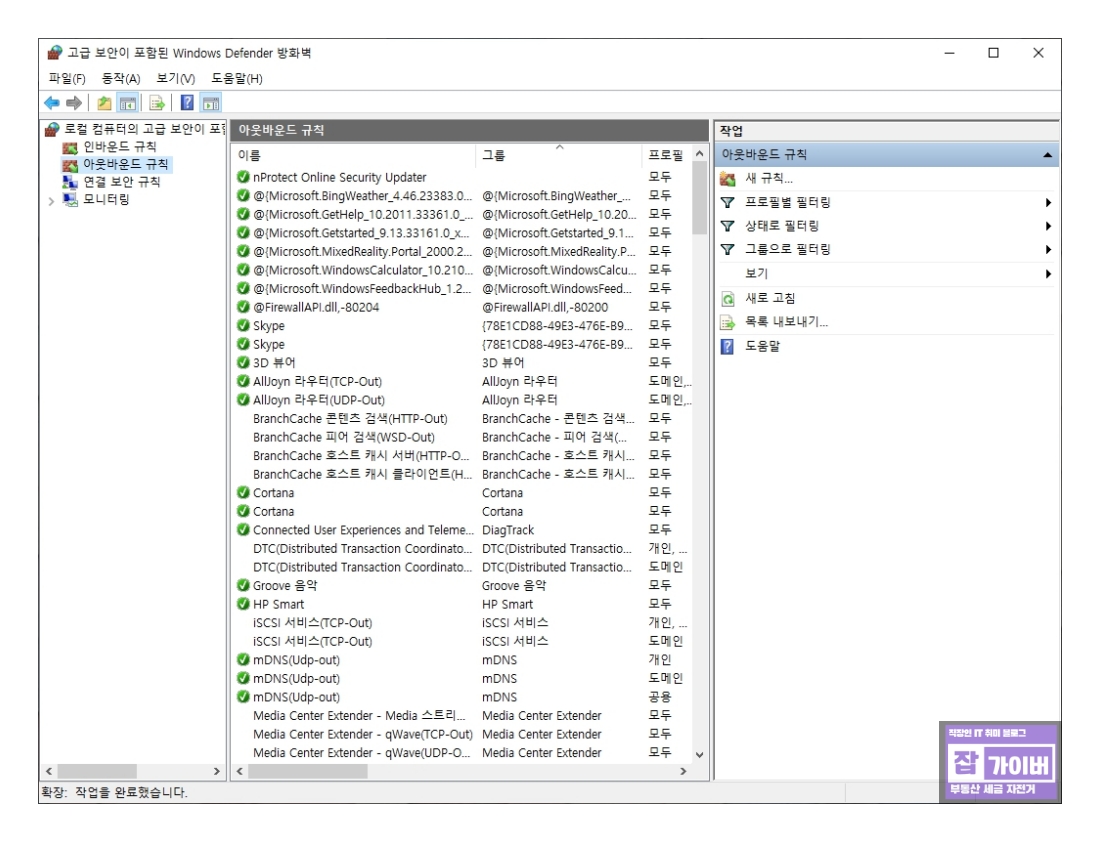Sort by the 프로필 column header
This screenshot has height=842, width=1100.
pyautogui.click(x=666, y=155)
